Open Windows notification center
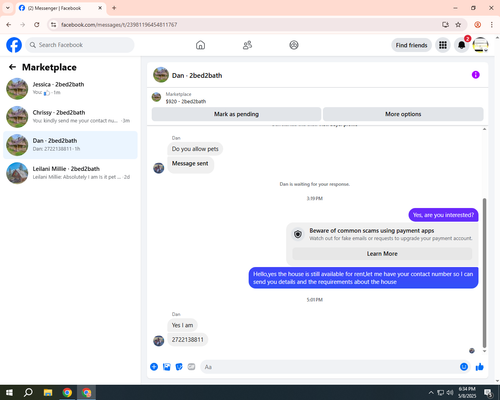The height and width of the screenshot is (400, 500). pyautogui.click(x=489, y=393)
